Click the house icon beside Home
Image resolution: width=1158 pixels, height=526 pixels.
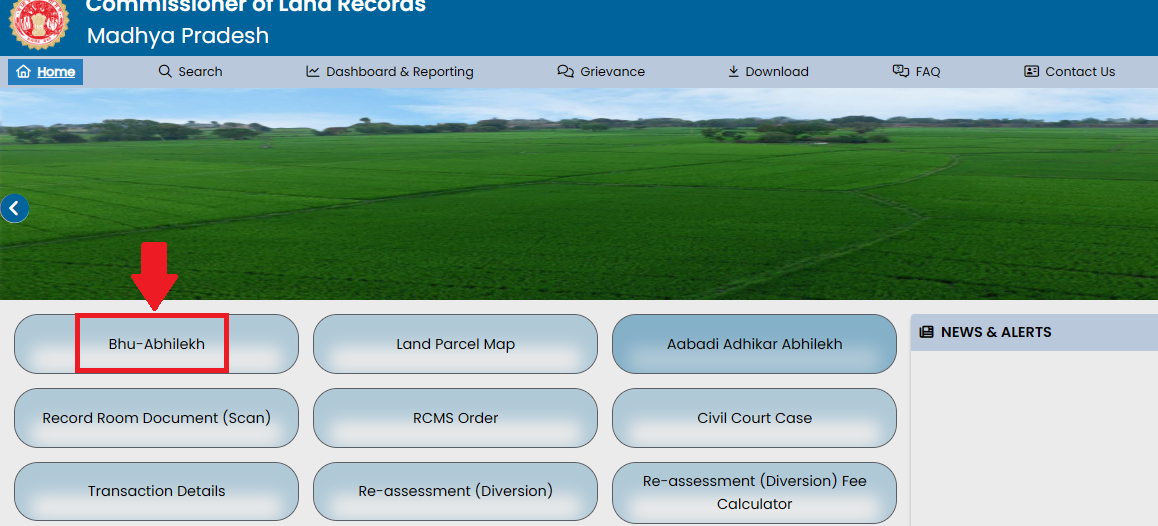23,72
